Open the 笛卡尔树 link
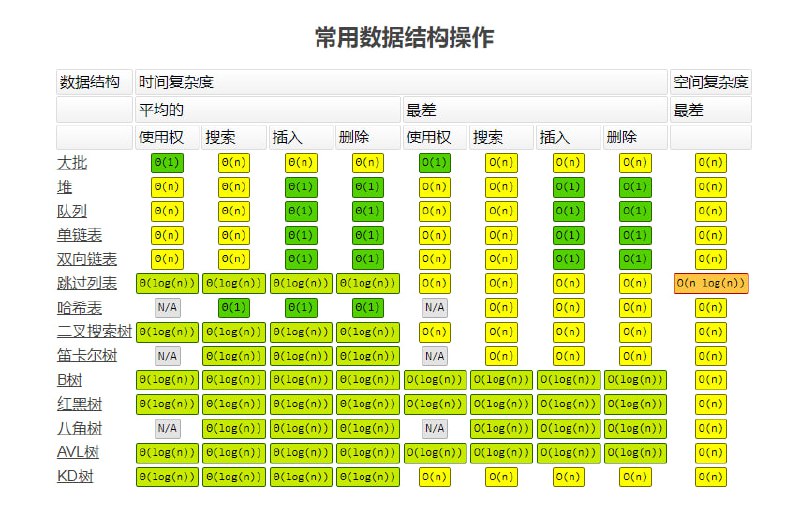 (87, 355)
